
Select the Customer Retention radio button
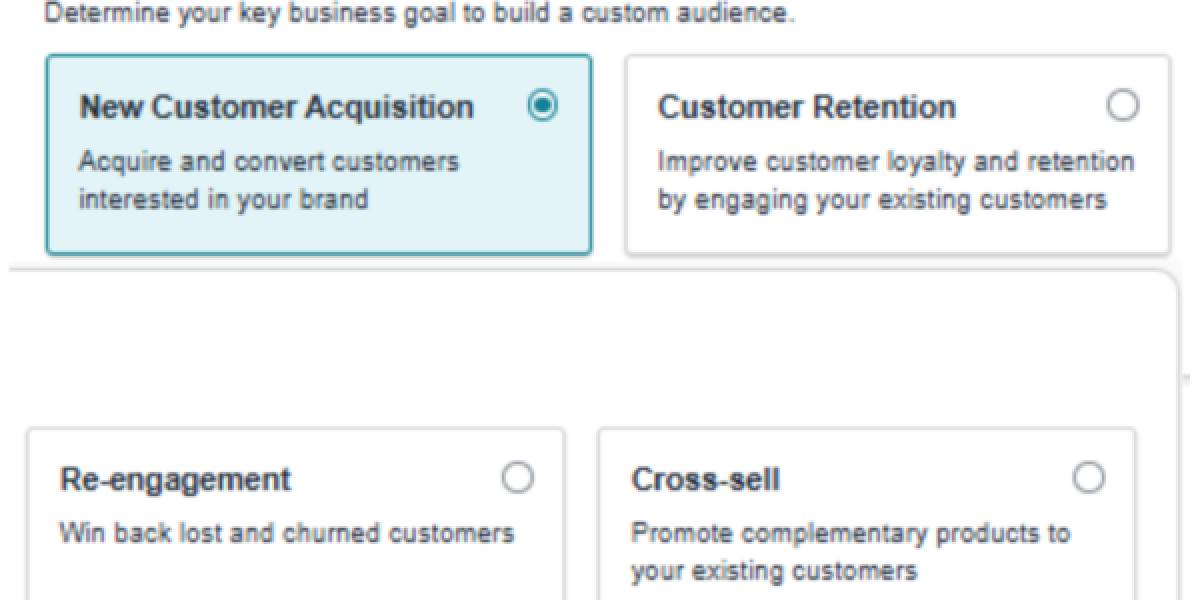1125,105
